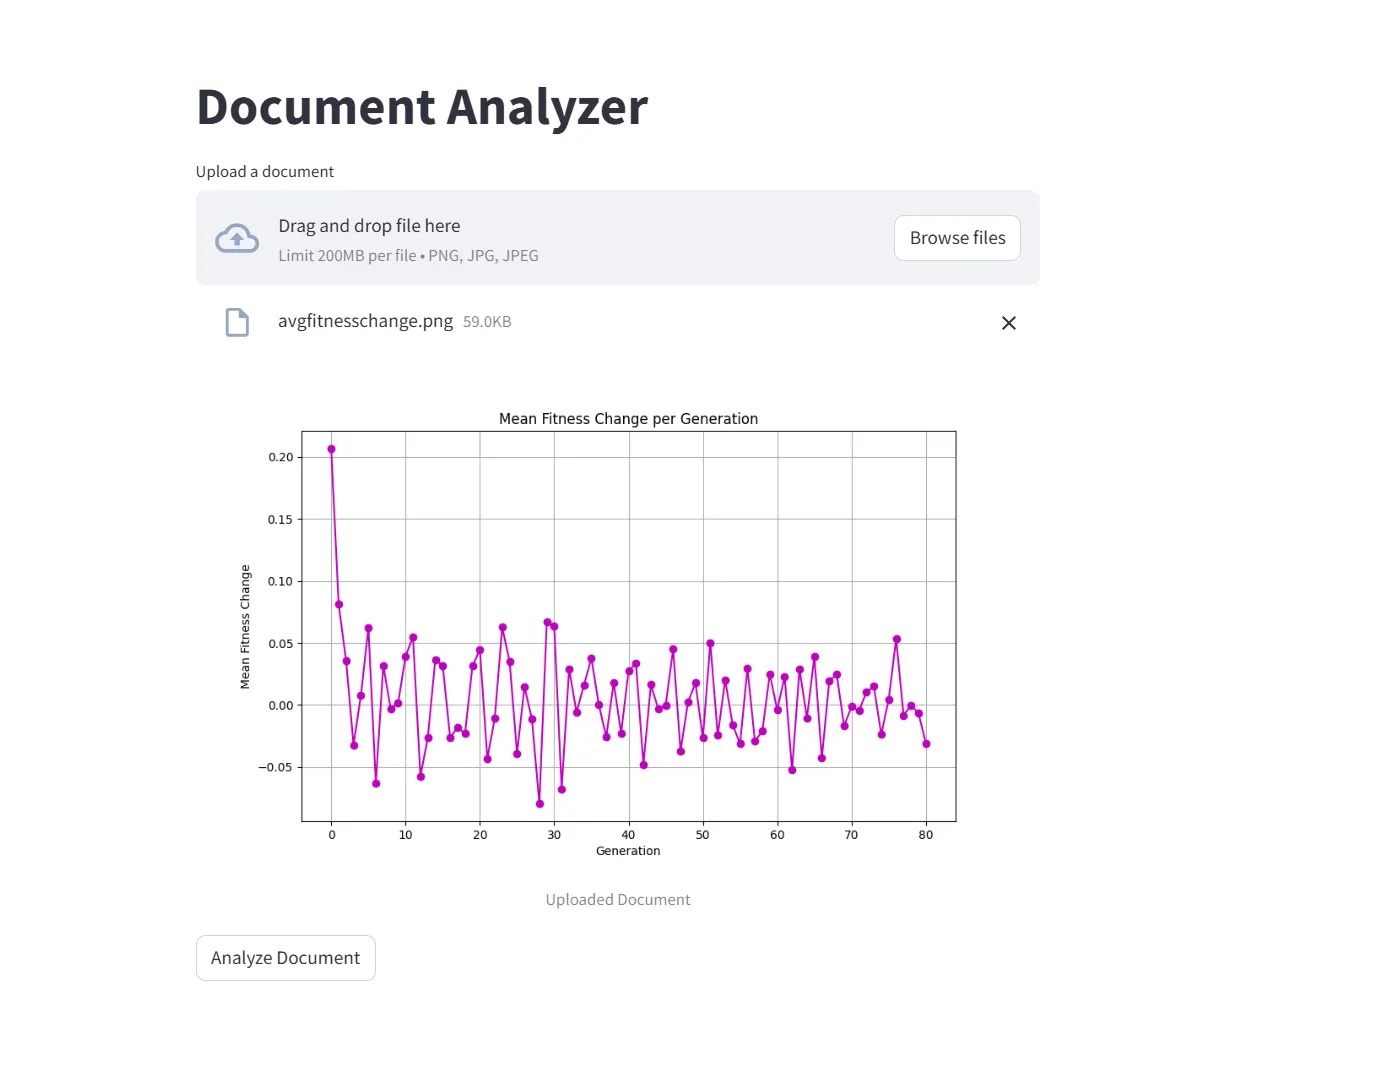Screen dimensions: 1379x1066
Task: Click the cloud upload icon
Action: point(237,238)
